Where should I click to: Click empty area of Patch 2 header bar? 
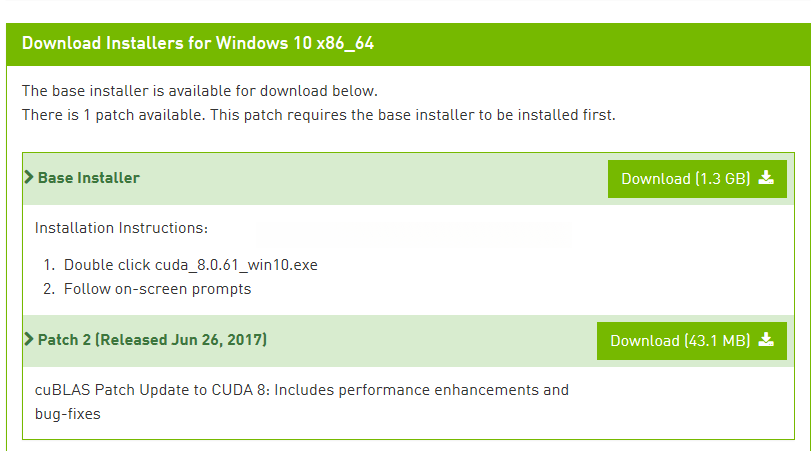430,340
